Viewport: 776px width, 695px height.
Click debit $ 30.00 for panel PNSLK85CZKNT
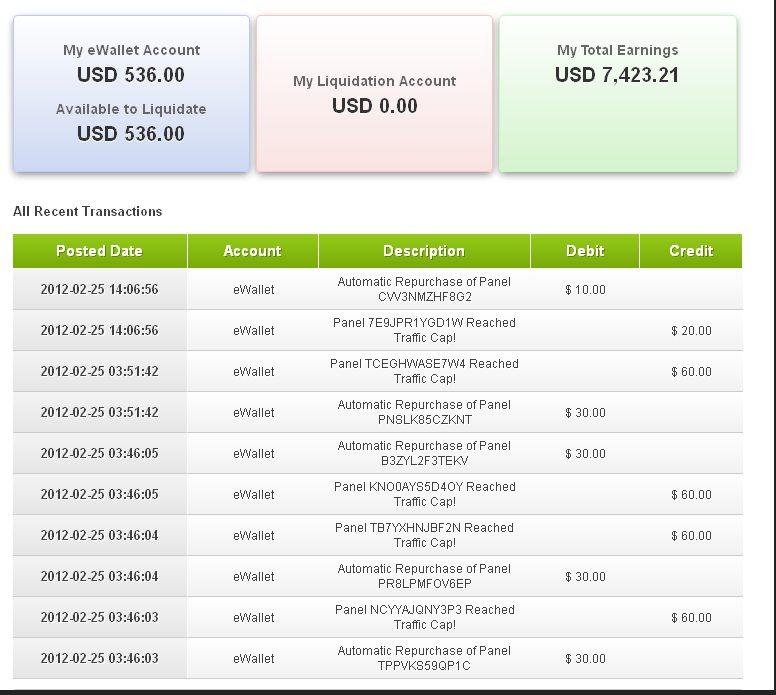[x=585, y=413]
